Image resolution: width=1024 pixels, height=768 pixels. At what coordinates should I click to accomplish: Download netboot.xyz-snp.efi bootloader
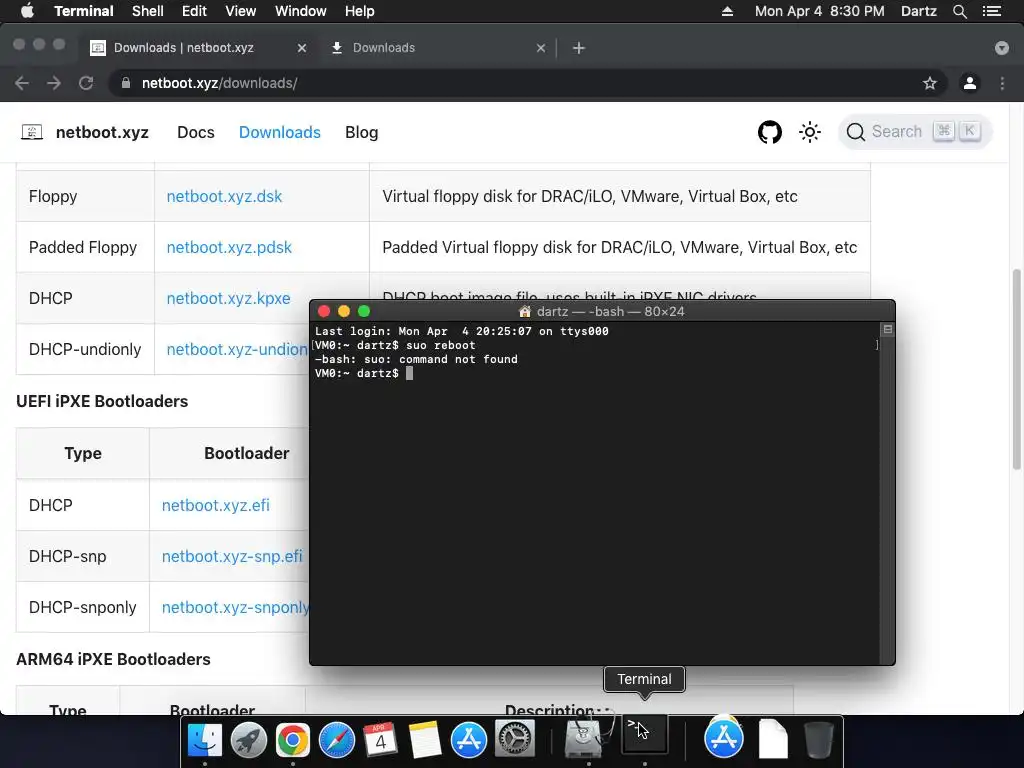coord(232,556)
